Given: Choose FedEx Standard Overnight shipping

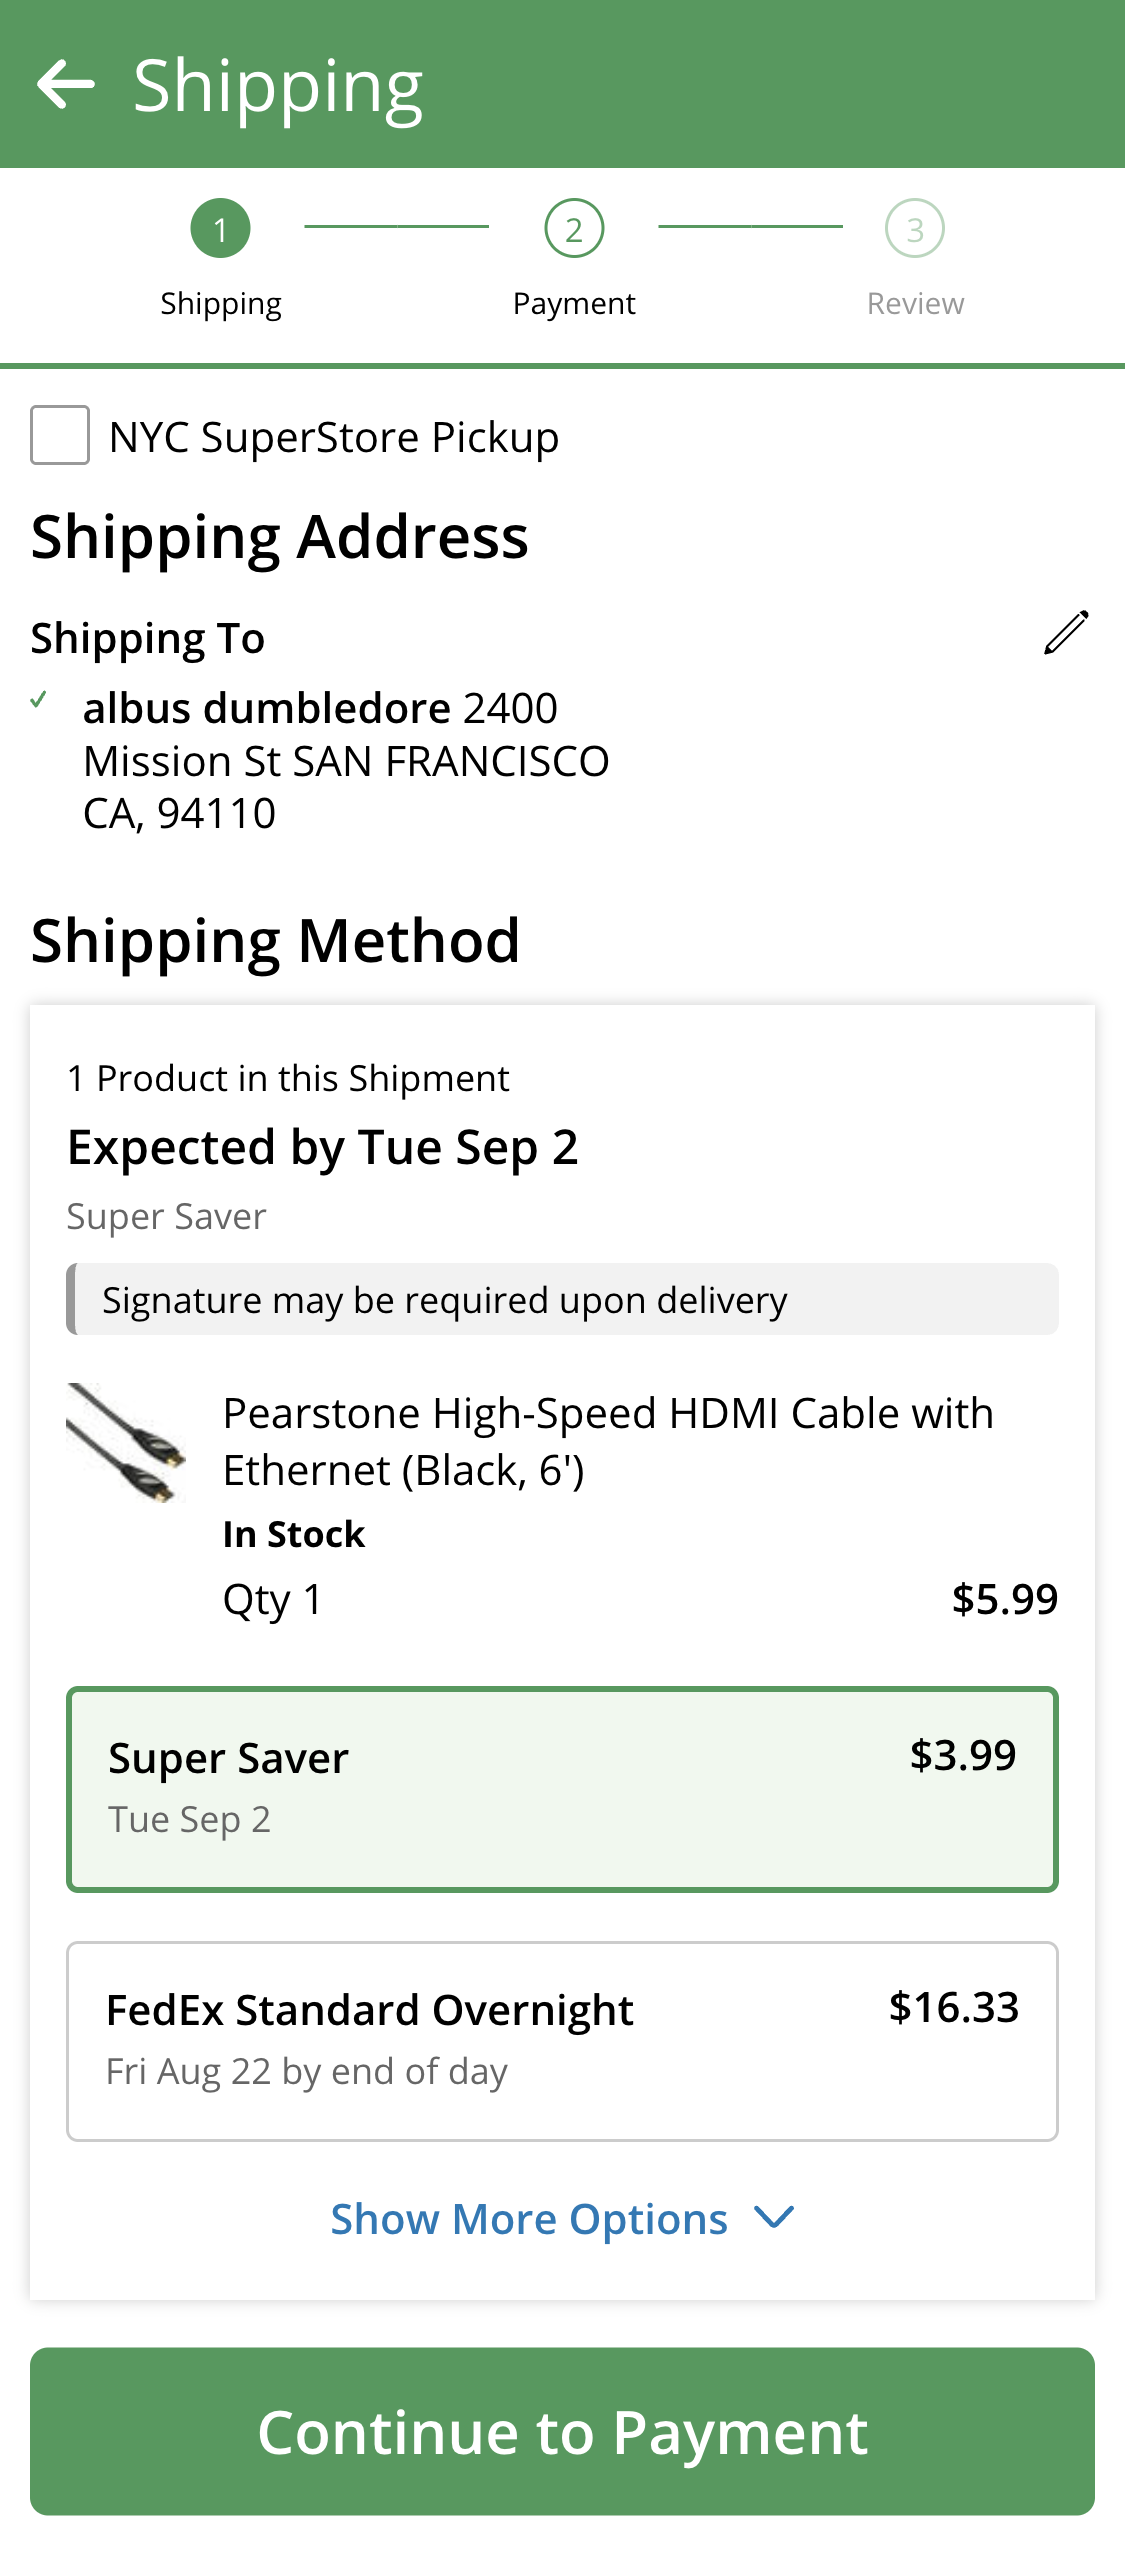Looking at the screenshot, I should pyautogui.click(x=562, y=2040).
